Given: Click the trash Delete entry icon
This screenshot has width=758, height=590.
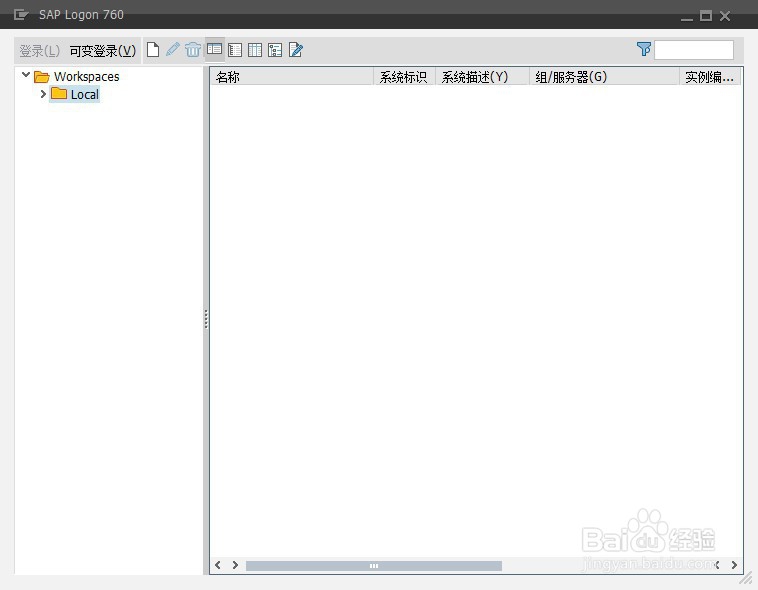Looking at the screenshot, I should pos(193,49).
